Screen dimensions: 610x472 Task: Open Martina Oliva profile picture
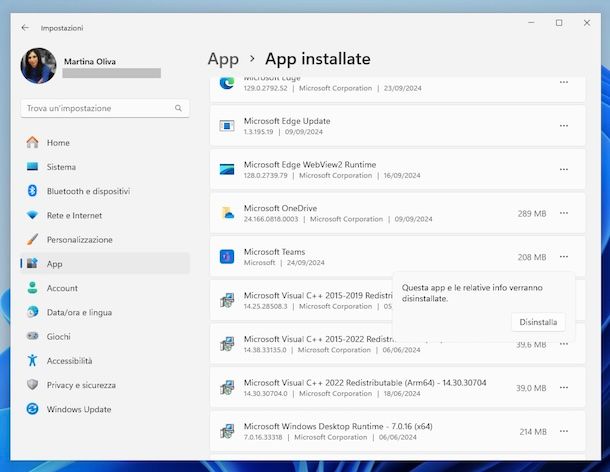pos(39,66)
